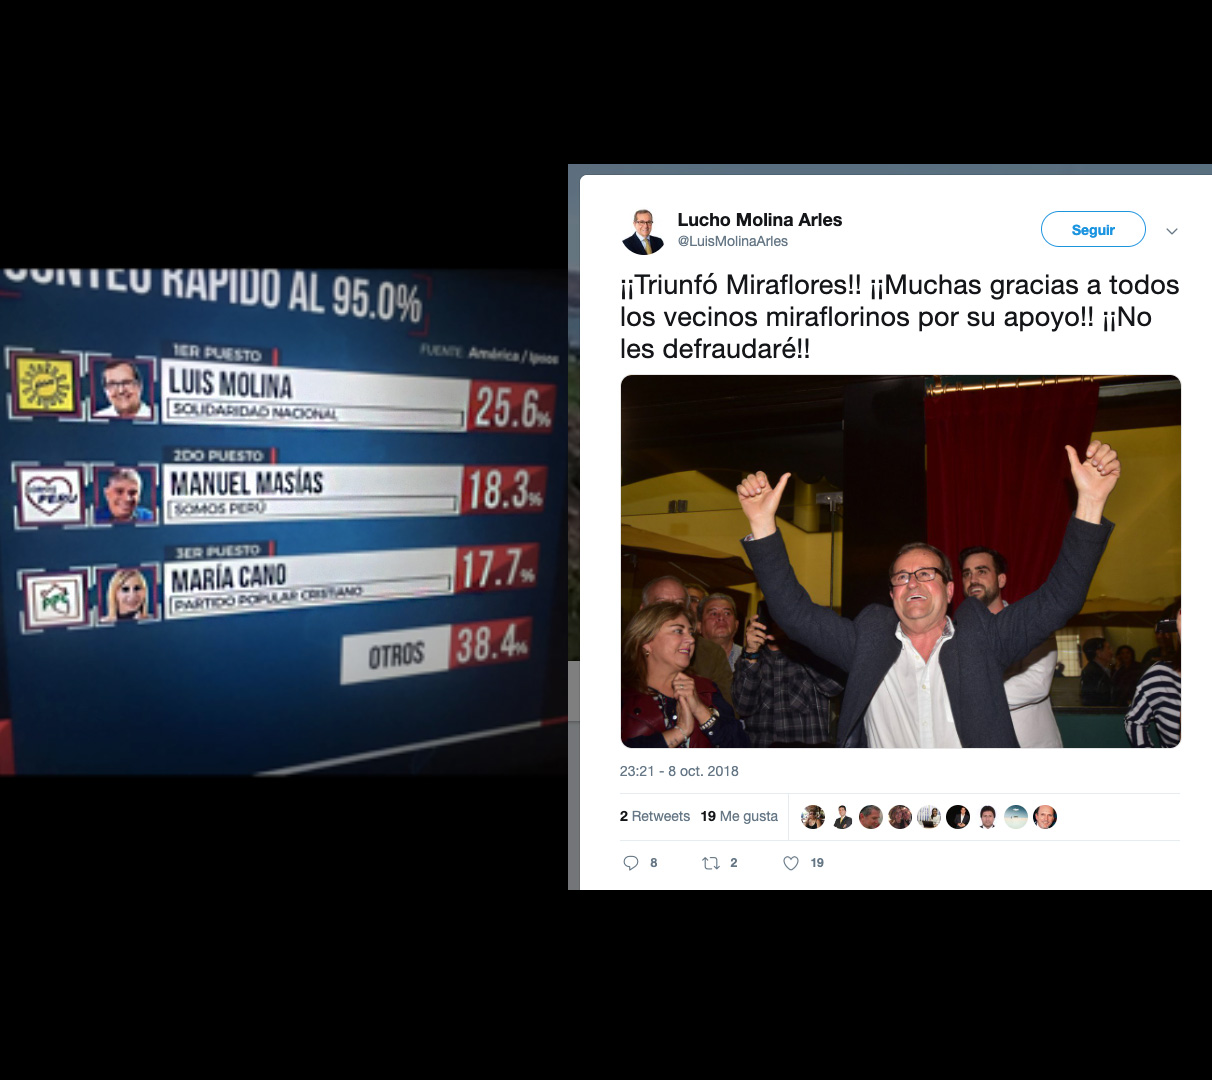Open the Lucho Molina Arles name link
Screen dimensions: 1212x1080
pyautogui.click(x=760, y=220)
